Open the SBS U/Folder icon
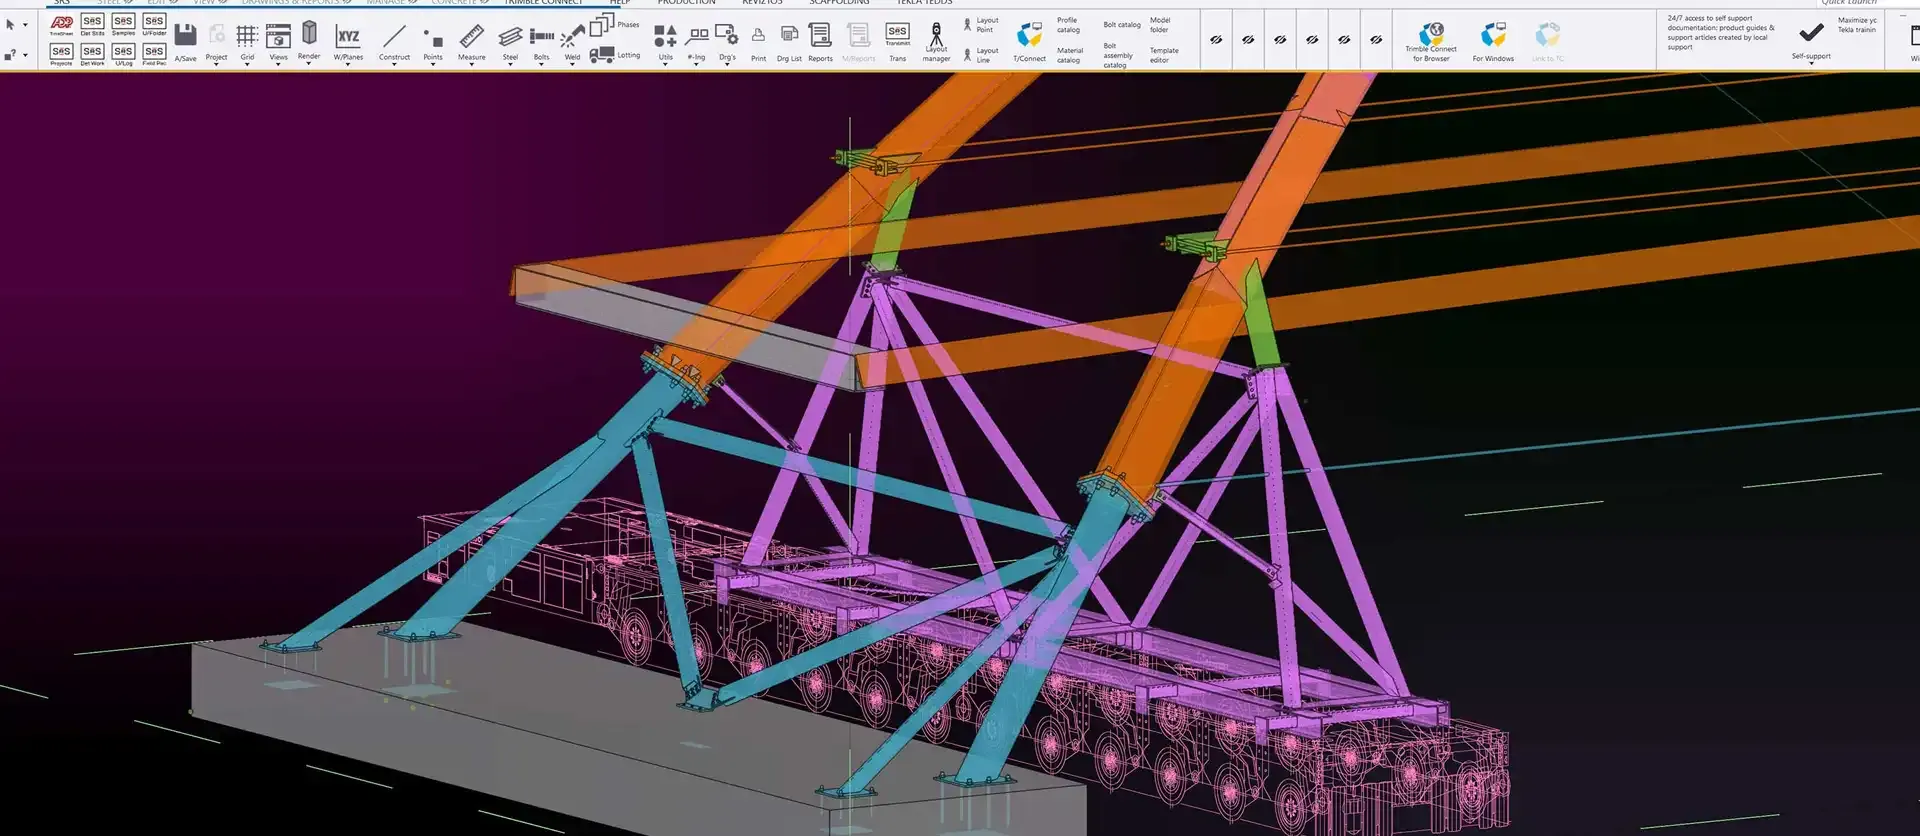 click(x=154, y=25)
